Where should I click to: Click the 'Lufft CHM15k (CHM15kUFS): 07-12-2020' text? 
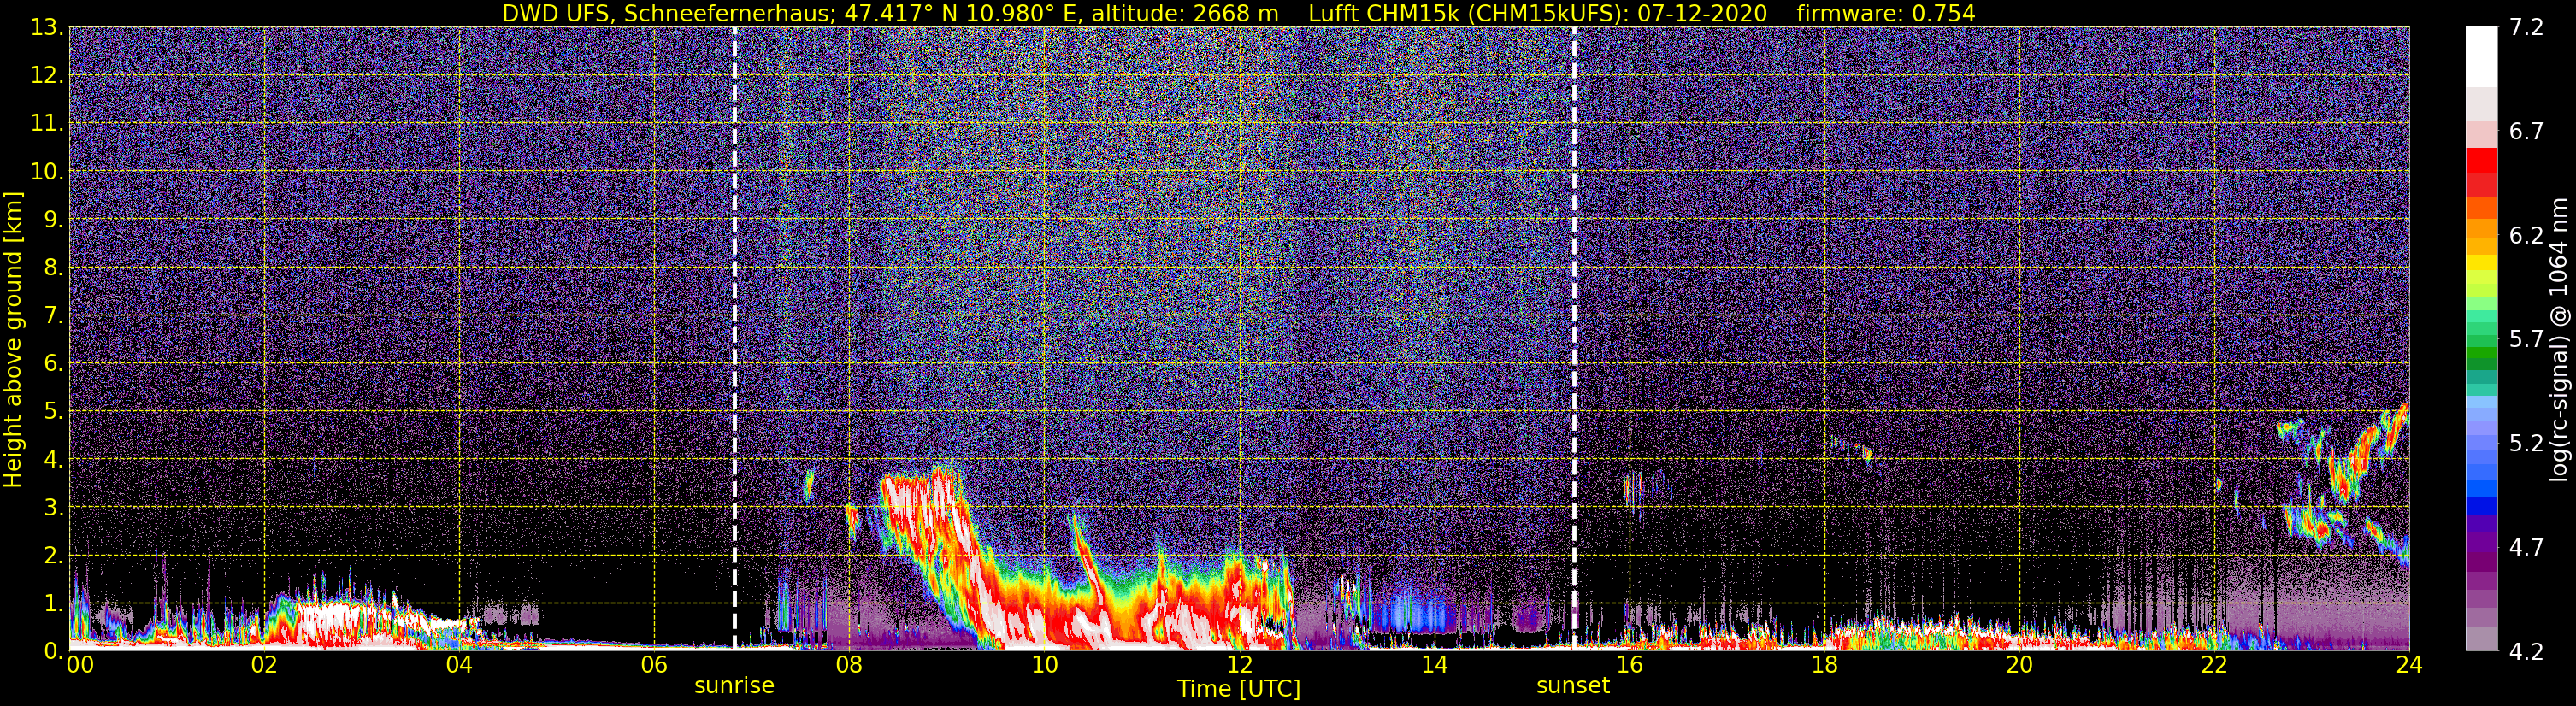[x=1537, y=14]
